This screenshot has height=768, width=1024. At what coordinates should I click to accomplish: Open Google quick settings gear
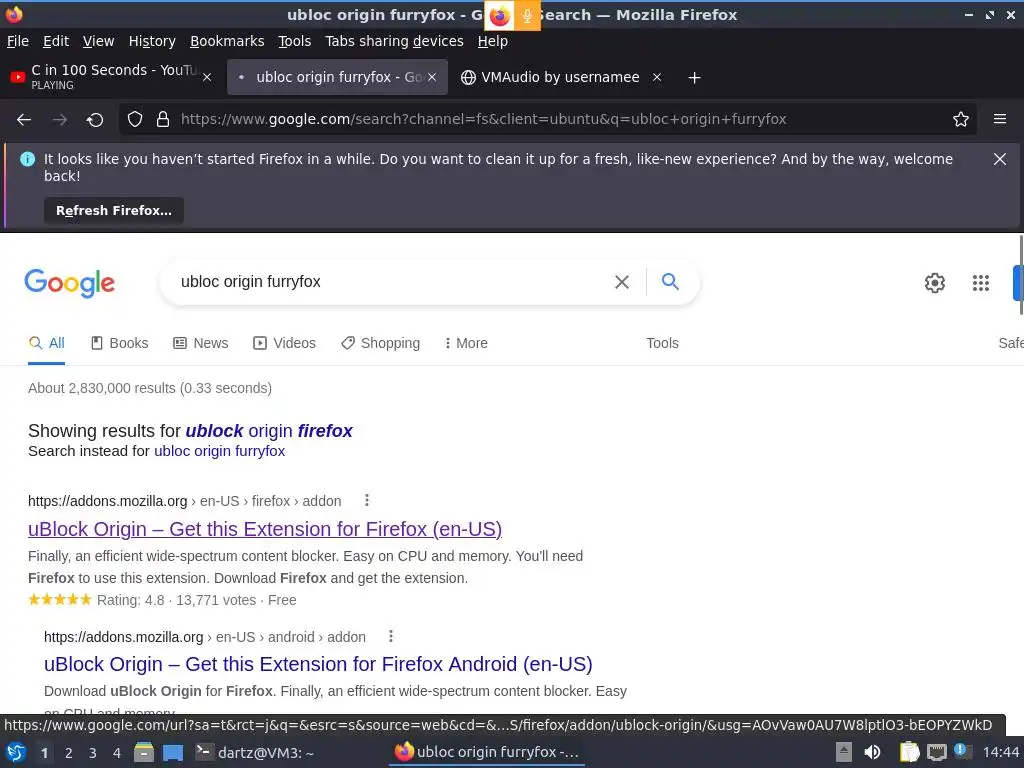tap(935, 283)
